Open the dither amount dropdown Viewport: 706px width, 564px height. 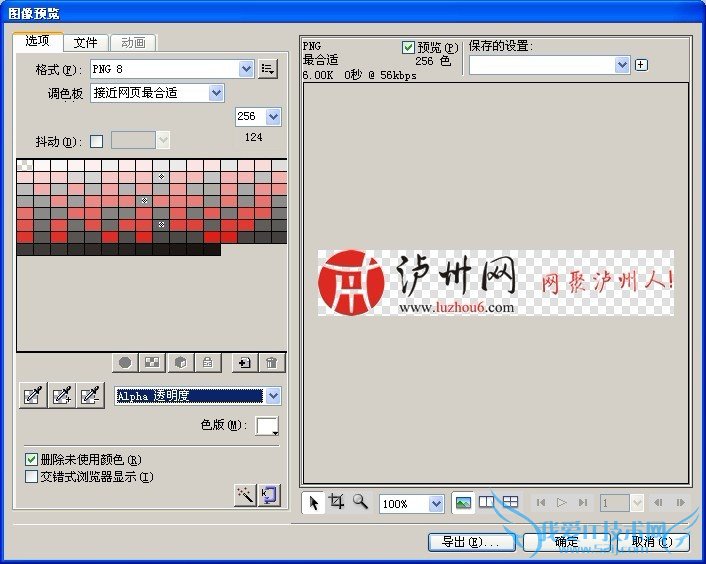[x=163, y=140]
